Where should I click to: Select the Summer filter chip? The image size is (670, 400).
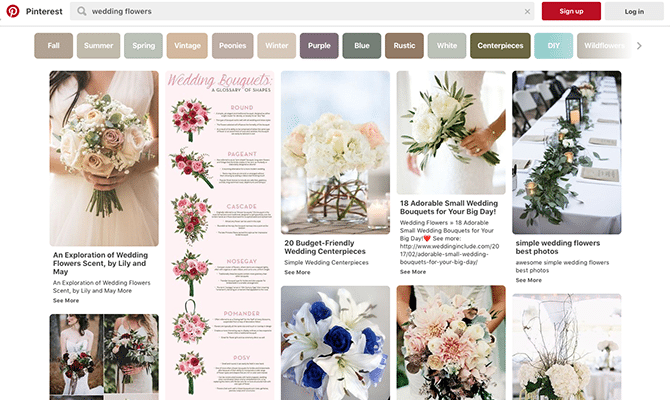98,46
